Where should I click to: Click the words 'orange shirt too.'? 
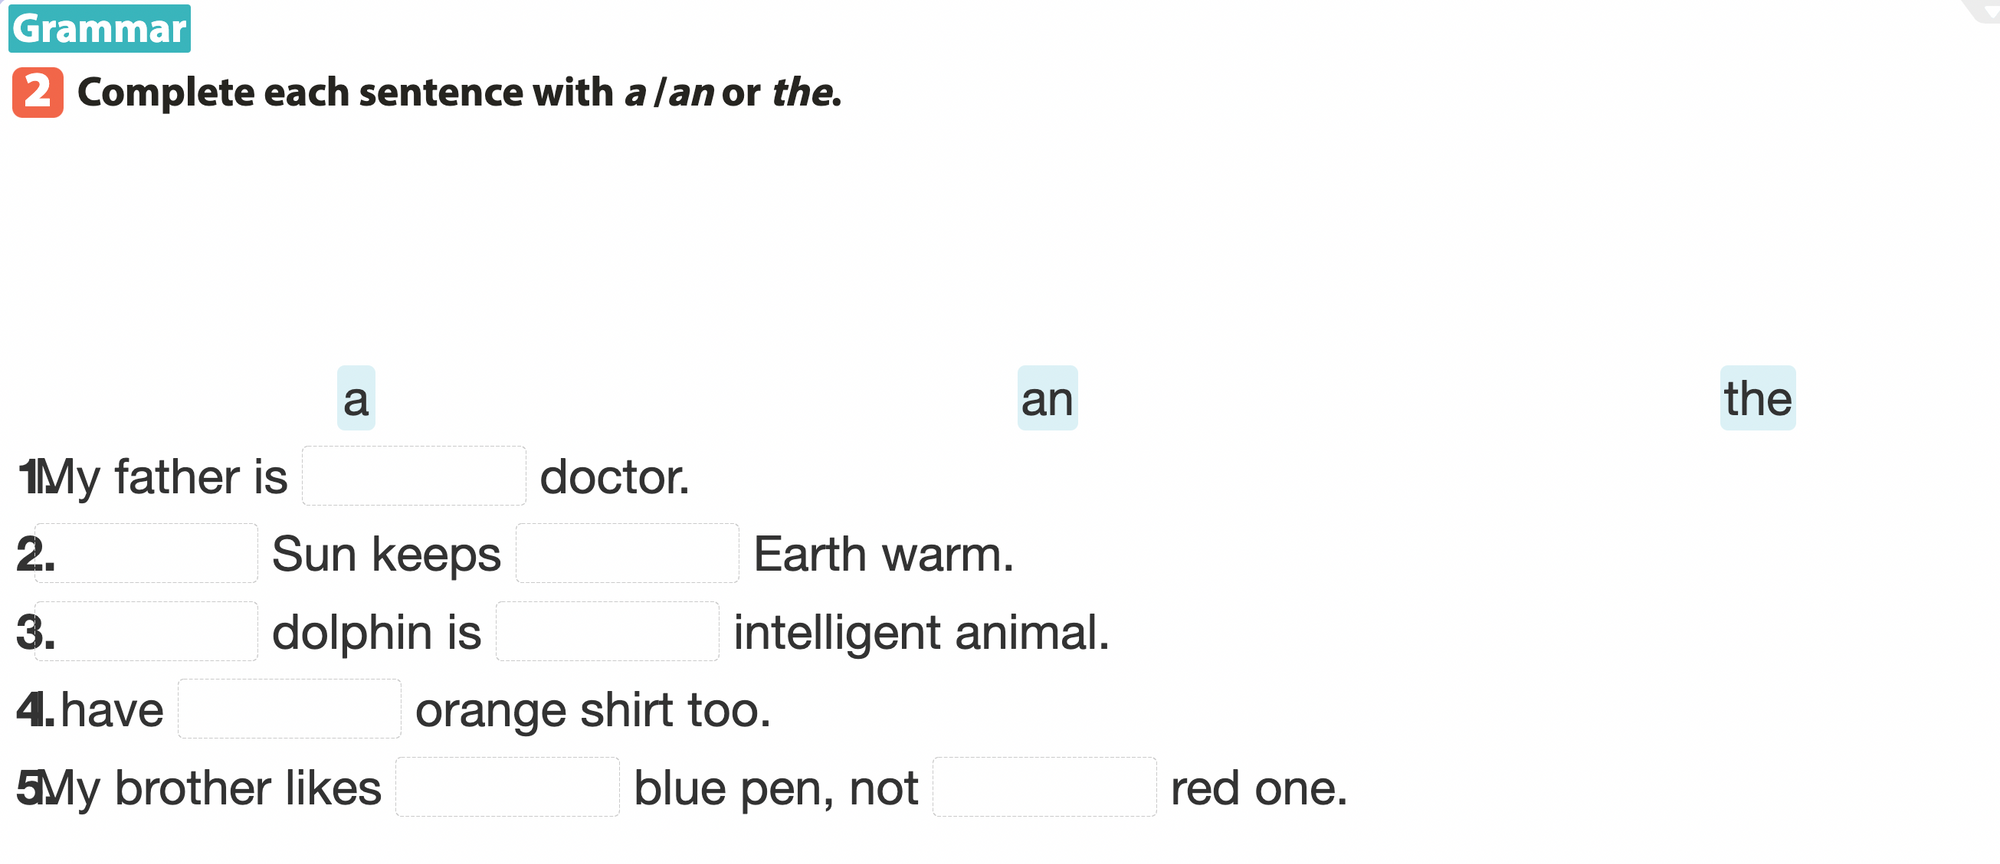tap(593, 711)
